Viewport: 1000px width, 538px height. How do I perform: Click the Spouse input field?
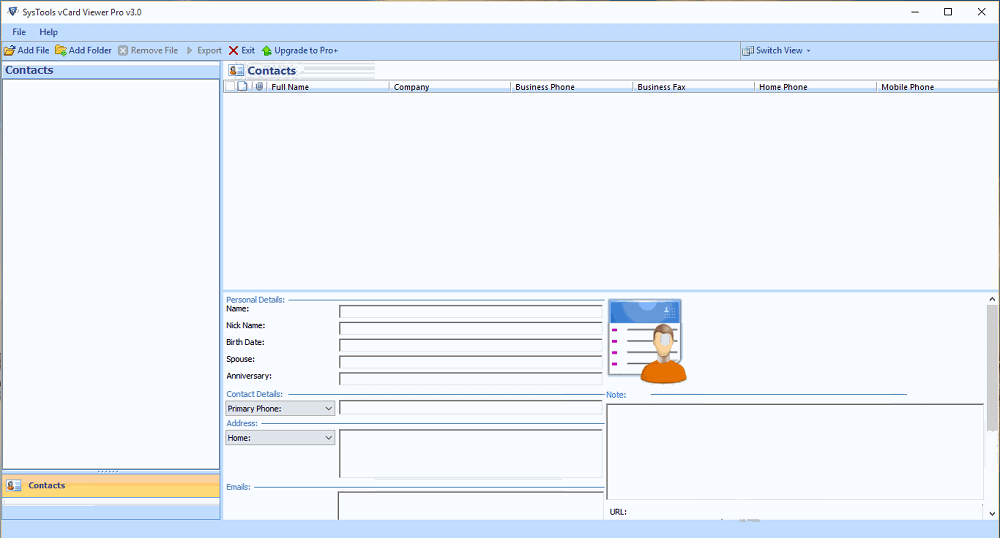pos(471,362)
